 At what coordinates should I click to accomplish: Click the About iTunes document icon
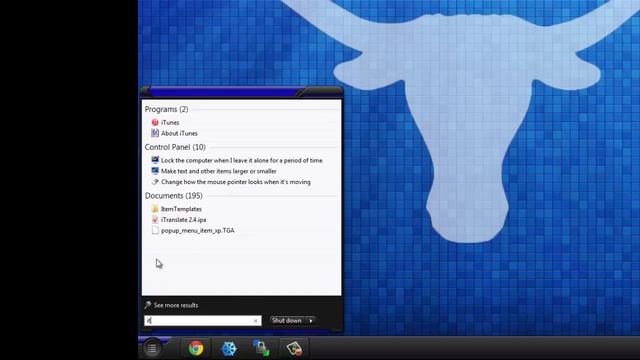point(155,133)
